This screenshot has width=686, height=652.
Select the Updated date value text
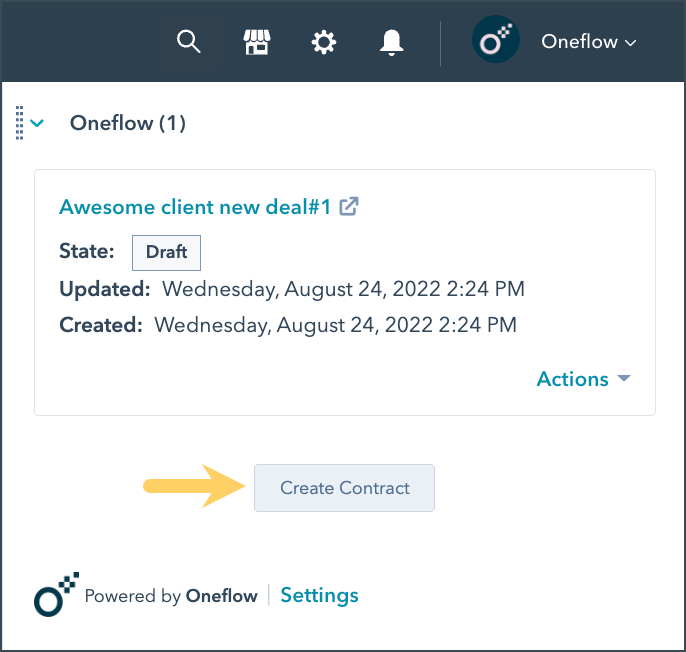343,289
